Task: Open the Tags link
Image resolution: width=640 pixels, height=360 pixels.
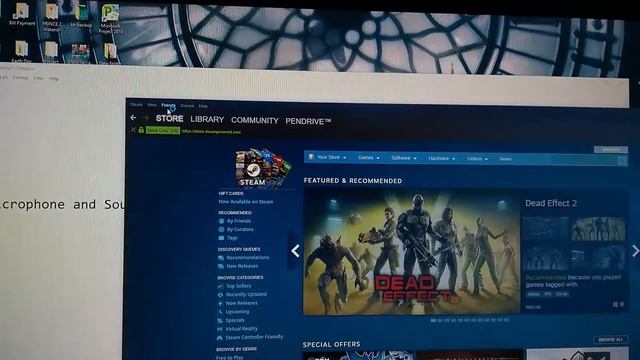Action: [x=232, y=238]
